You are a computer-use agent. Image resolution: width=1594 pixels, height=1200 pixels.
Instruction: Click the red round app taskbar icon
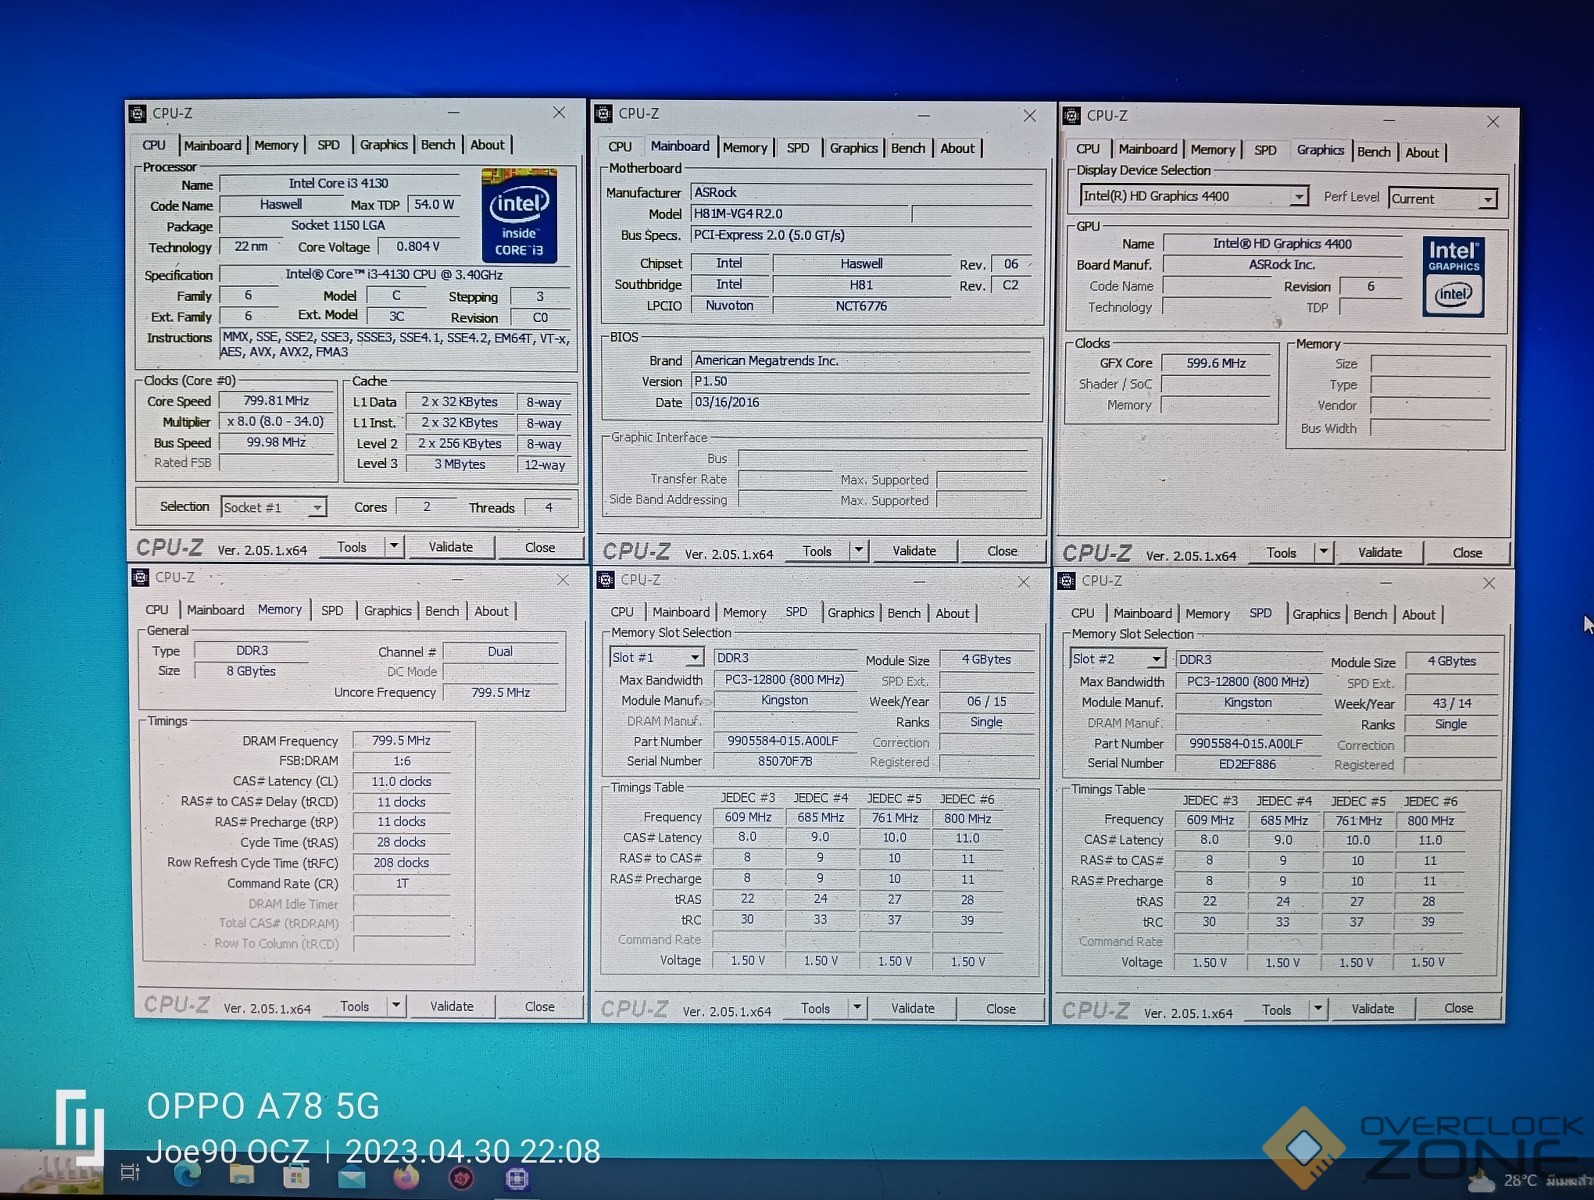(461, 1178)
